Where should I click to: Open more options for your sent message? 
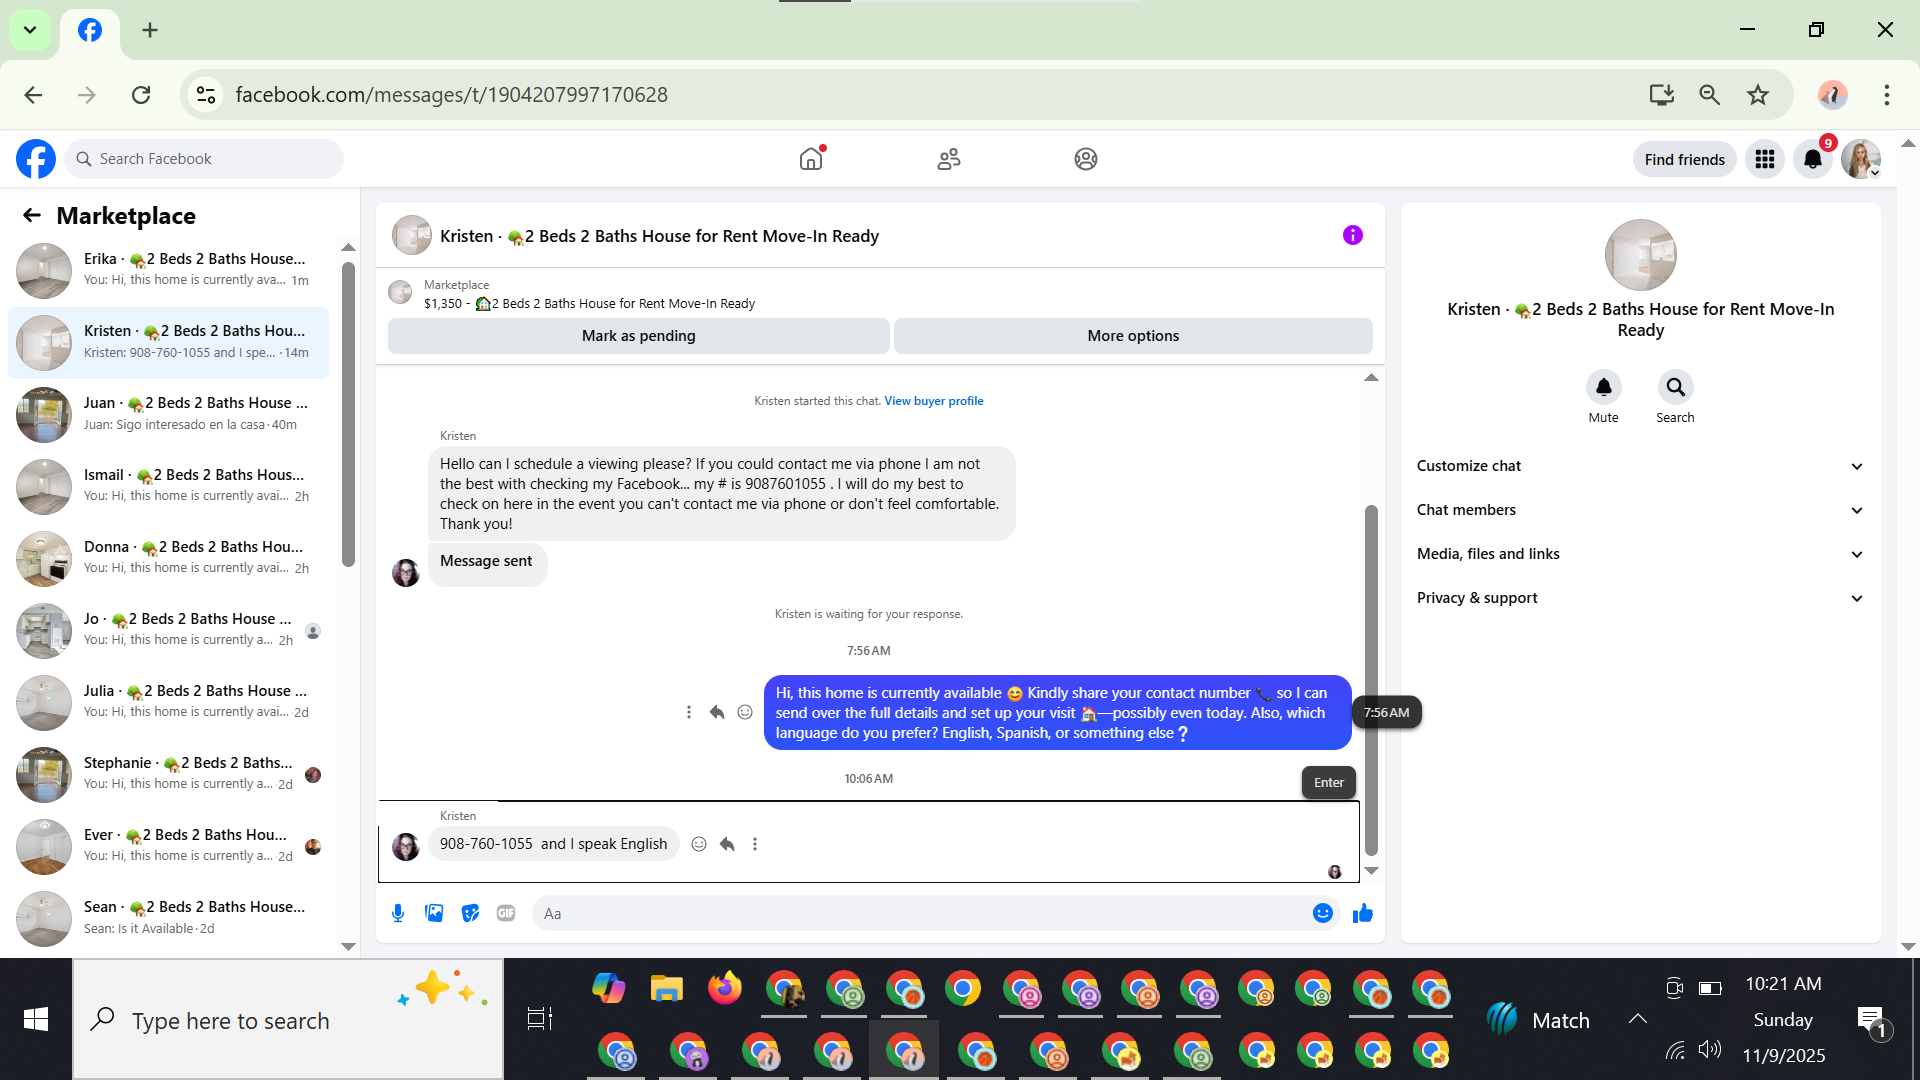coord(689,712)
